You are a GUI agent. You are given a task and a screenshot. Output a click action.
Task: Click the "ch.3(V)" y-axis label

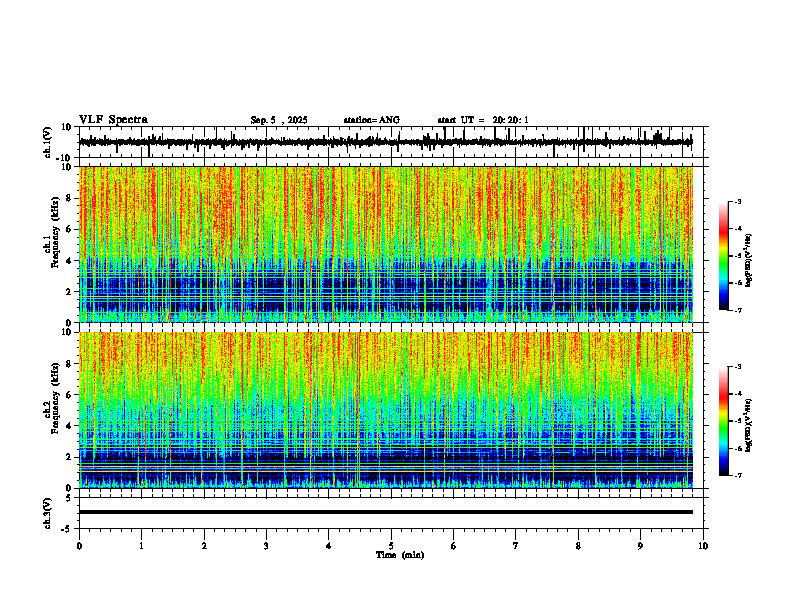click(47, 514)
